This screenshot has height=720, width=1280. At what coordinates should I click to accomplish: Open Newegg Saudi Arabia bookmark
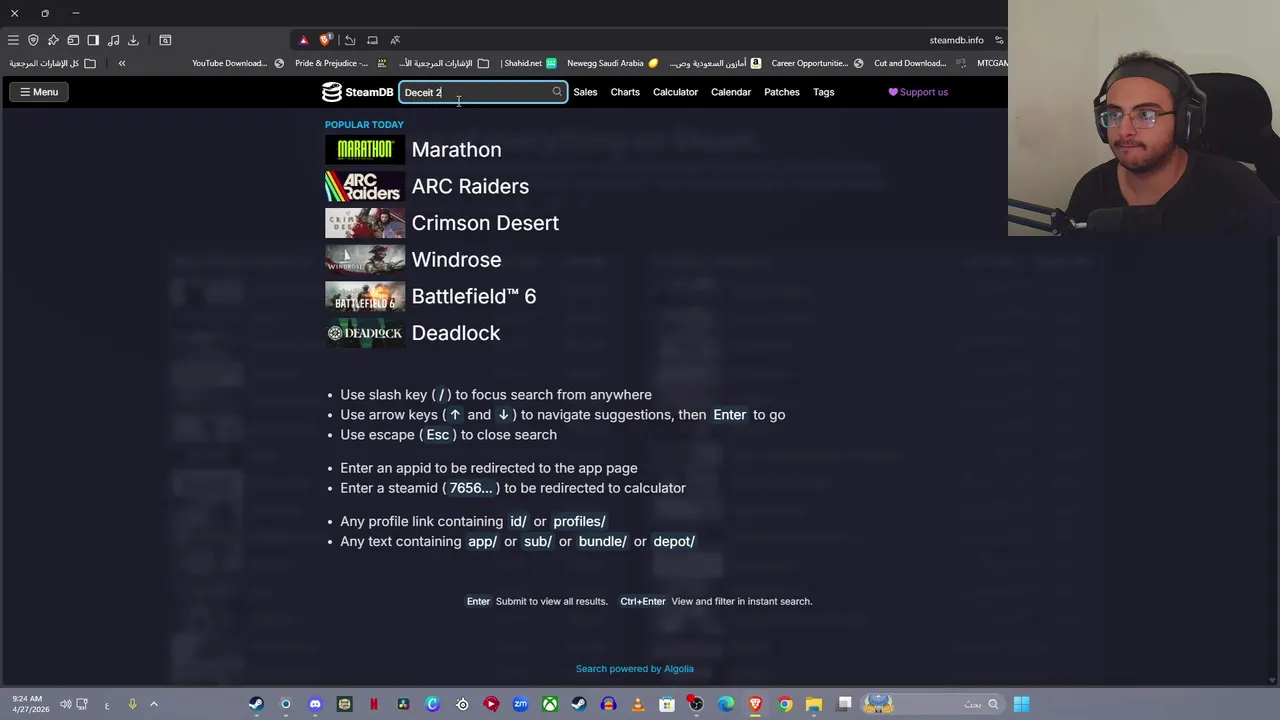click(613, 63)
